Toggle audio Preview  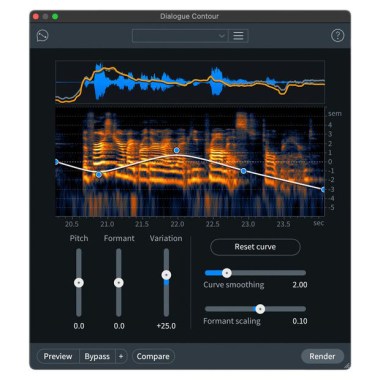[x=58, y=356]
